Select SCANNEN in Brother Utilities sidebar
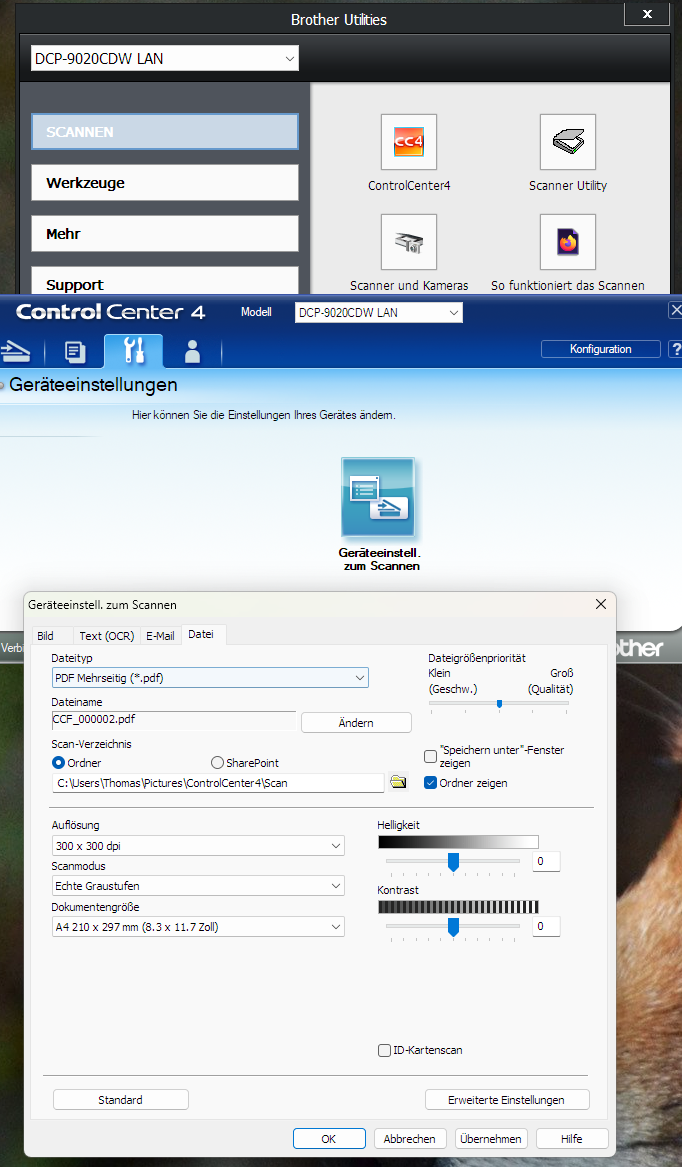This screenshot has height=1167, width=682. [x=165, y=132]
